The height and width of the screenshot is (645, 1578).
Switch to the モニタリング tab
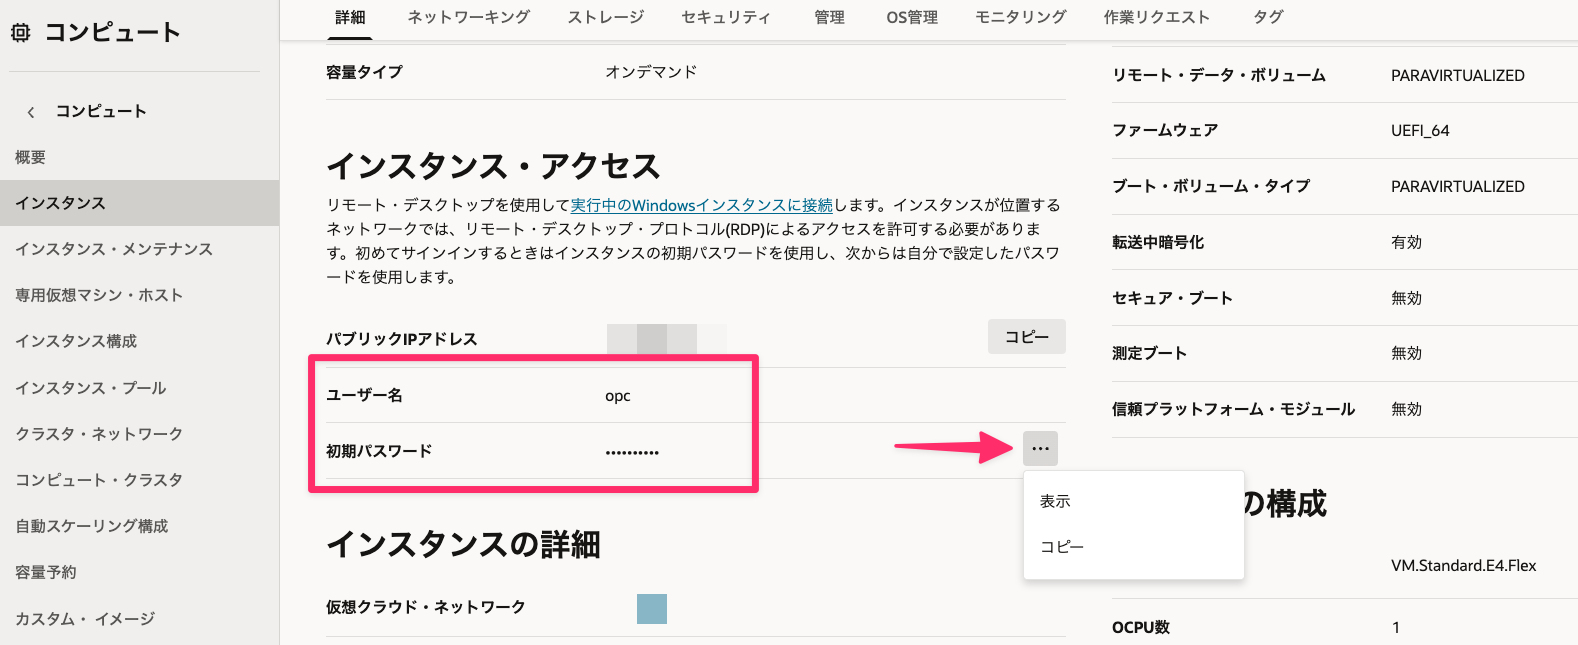pos(1021,17)
